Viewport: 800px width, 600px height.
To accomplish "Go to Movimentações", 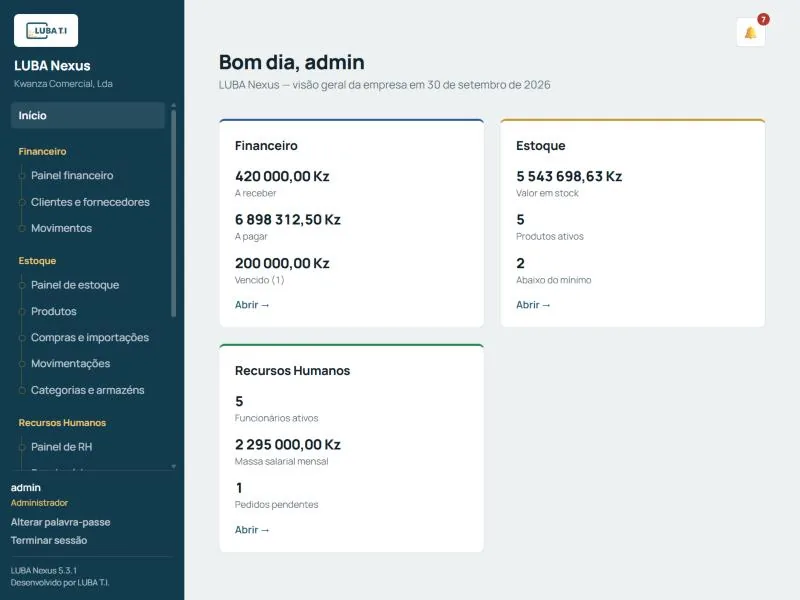I will point(70,363).
